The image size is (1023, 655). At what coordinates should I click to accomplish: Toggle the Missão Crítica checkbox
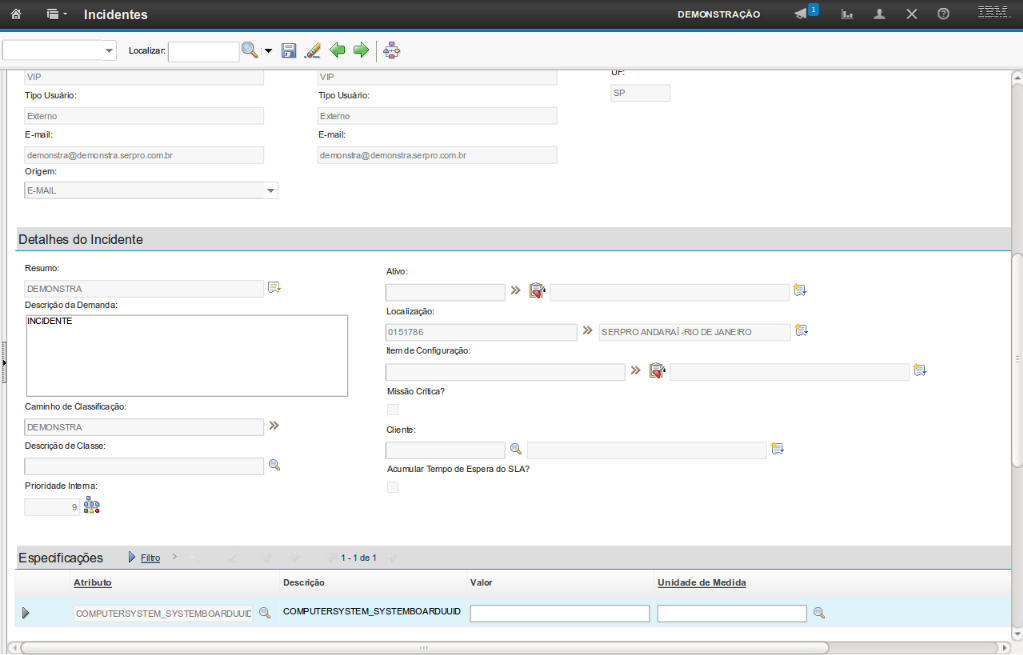392,409
